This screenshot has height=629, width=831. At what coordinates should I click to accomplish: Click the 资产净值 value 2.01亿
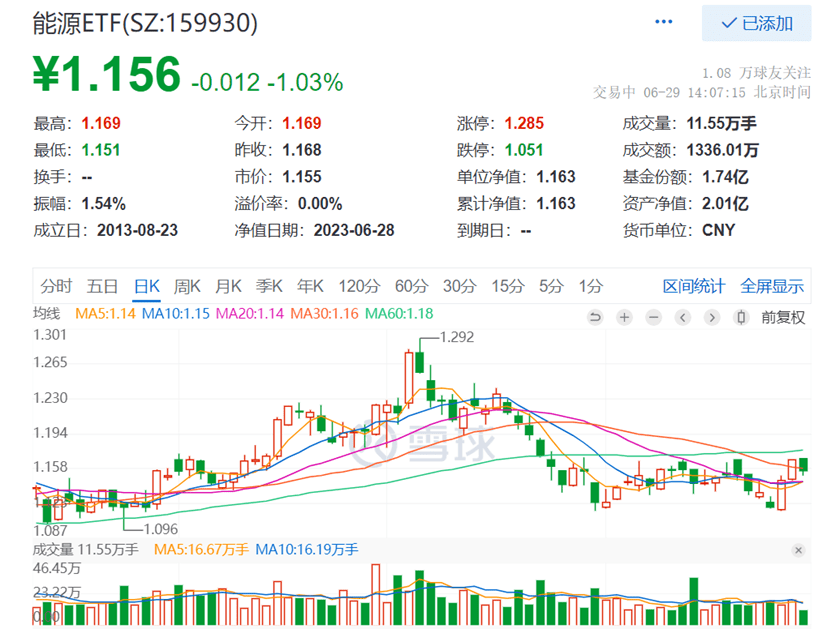725,203
